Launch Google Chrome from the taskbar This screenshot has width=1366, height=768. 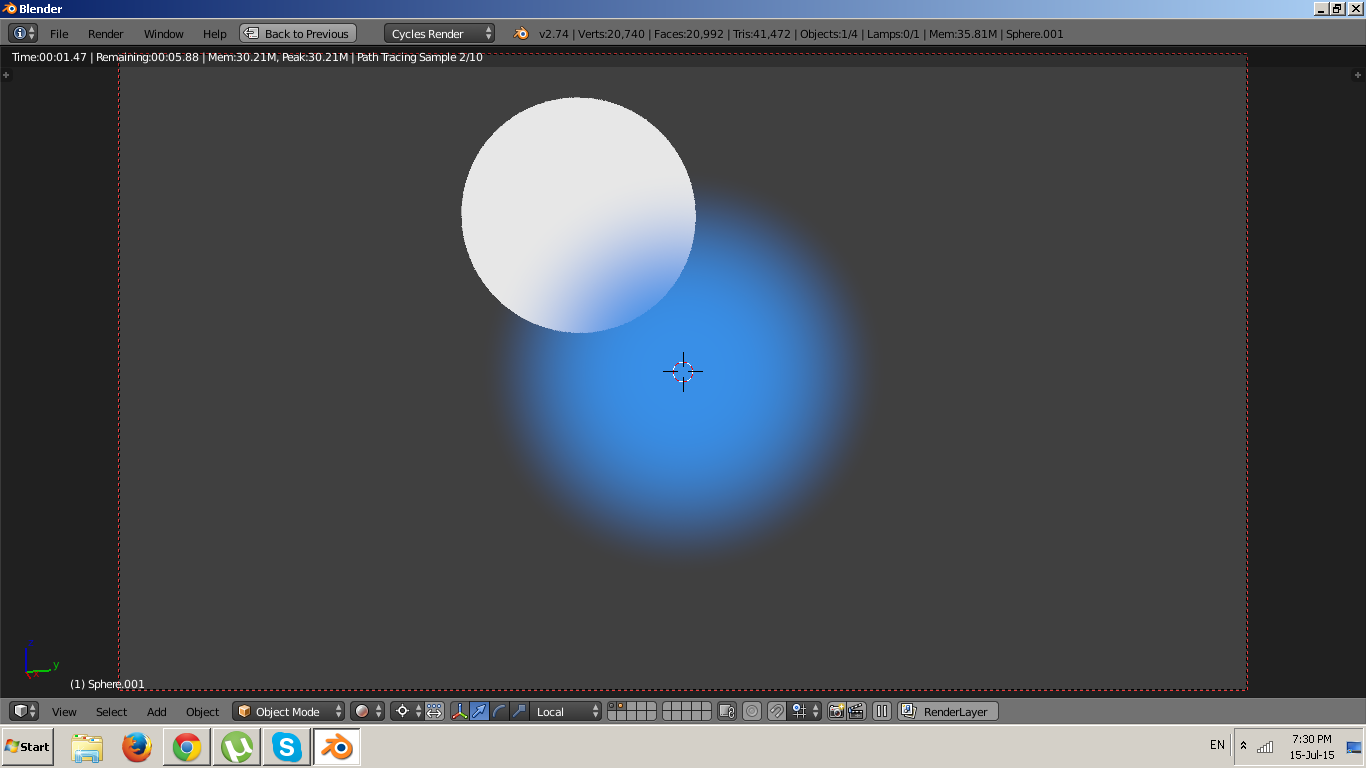tap(187, 747)
